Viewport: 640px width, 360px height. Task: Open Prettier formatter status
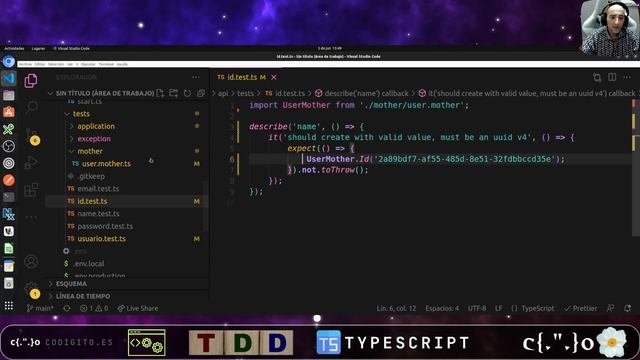click(x=580, y=309)
